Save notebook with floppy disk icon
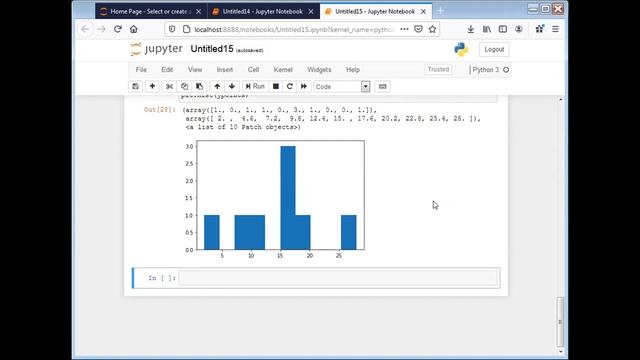 136,87
